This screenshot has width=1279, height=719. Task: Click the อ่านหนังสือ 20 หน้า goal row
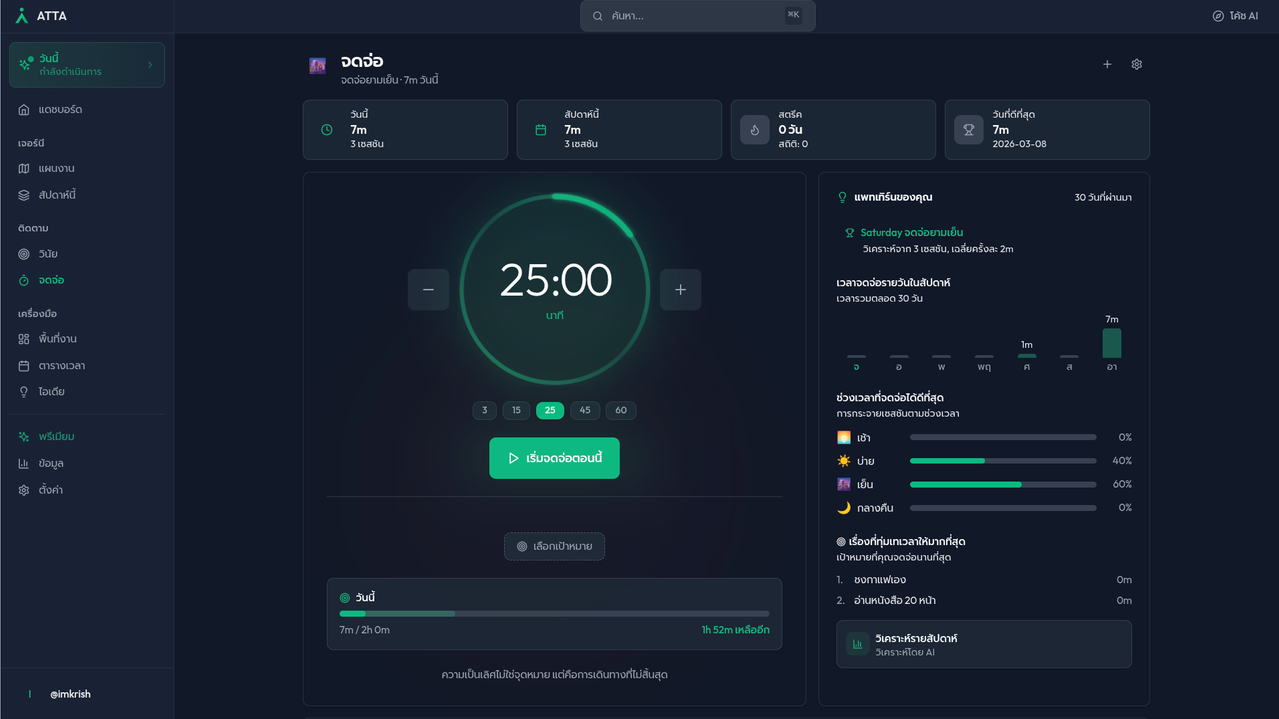pyautogui.click(x=984, y=600)
